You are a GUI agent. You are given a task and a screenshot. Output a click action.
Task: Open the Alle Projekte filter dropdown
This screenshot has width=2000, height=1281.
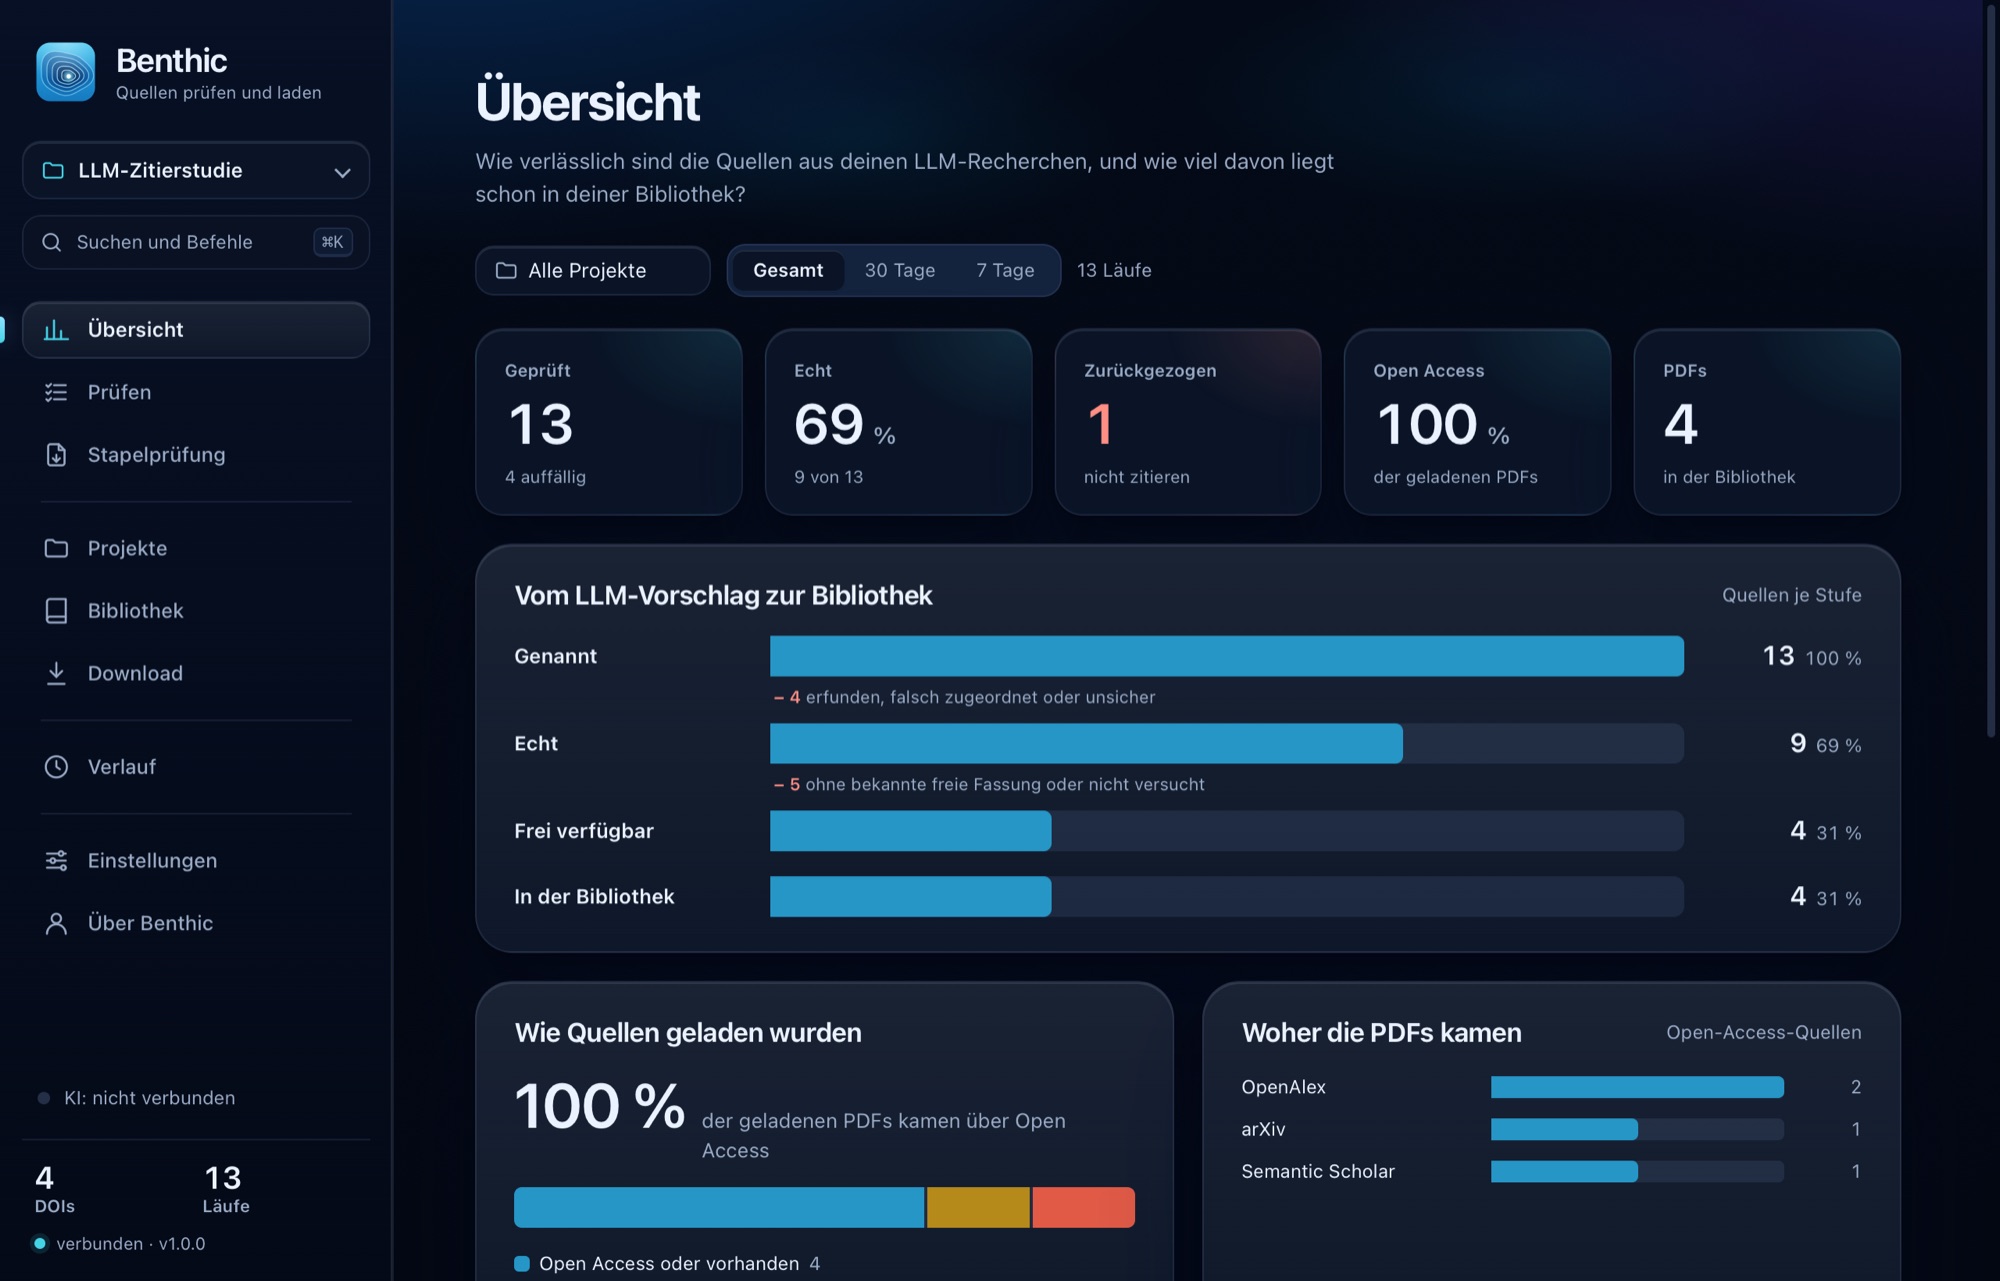pyautogui.click(x=593, y=271)
